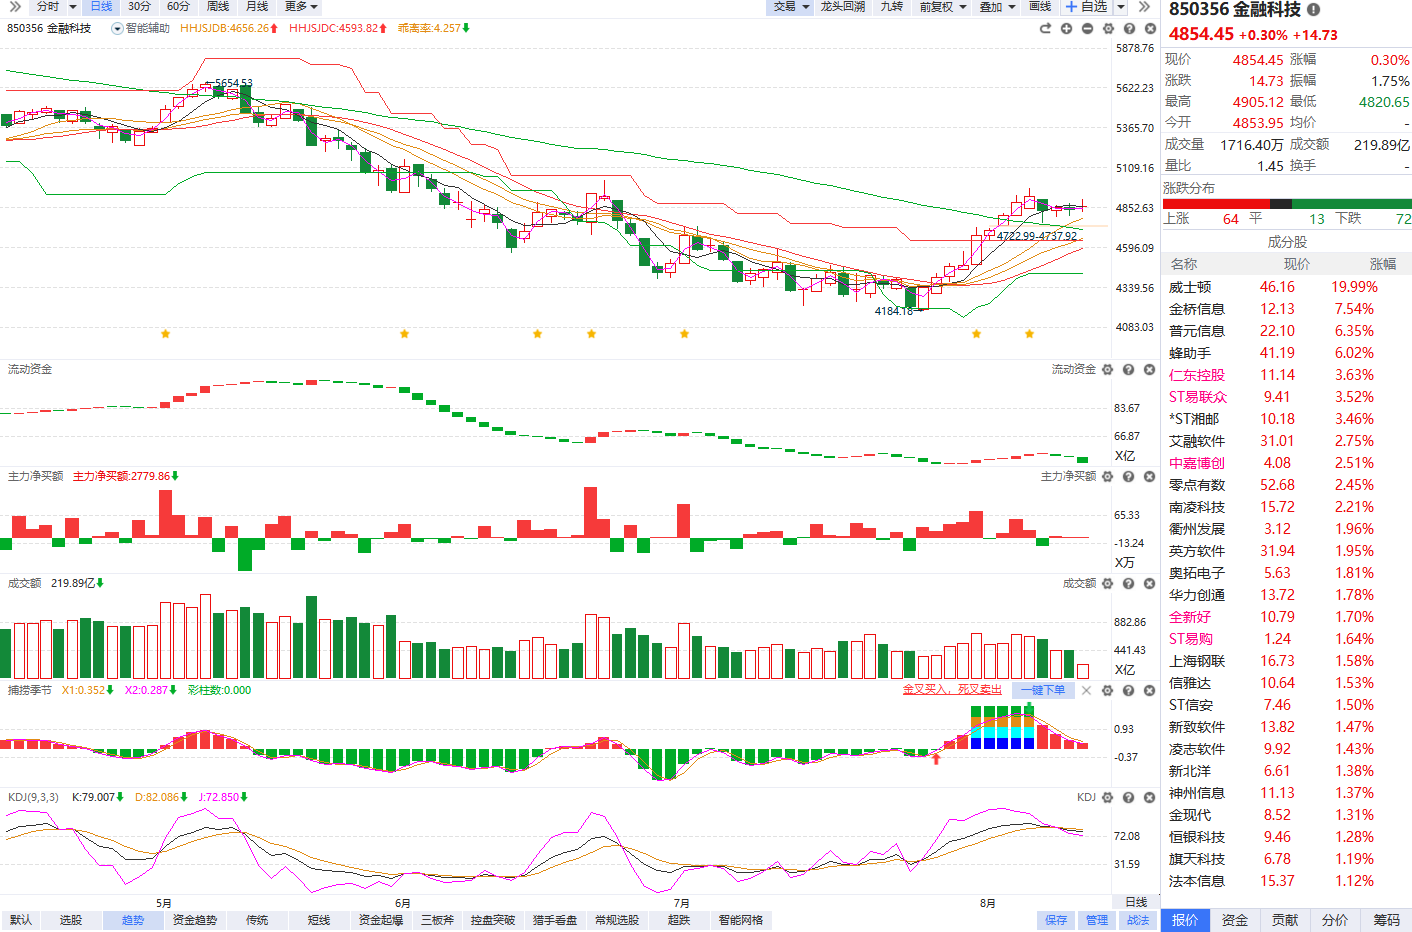1412x932 pixels.
Task: Toggle the 画线 drawing mode
Action: coord(1040,6)
